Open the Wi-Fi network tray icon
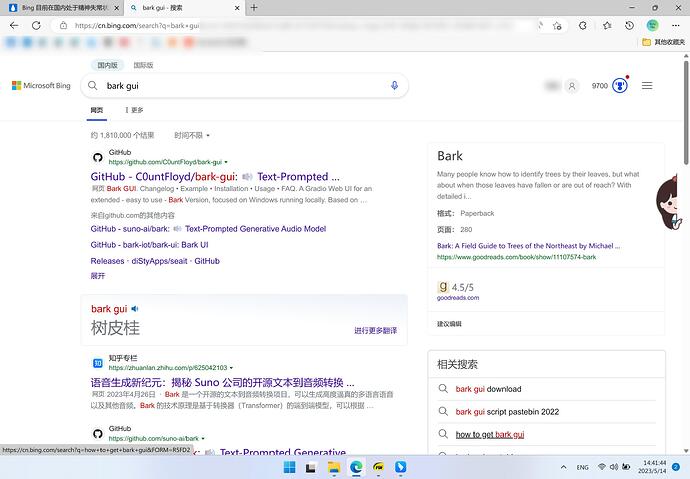Image resolution: width=690 pixels, height=479 pixels. click(602, 467)
